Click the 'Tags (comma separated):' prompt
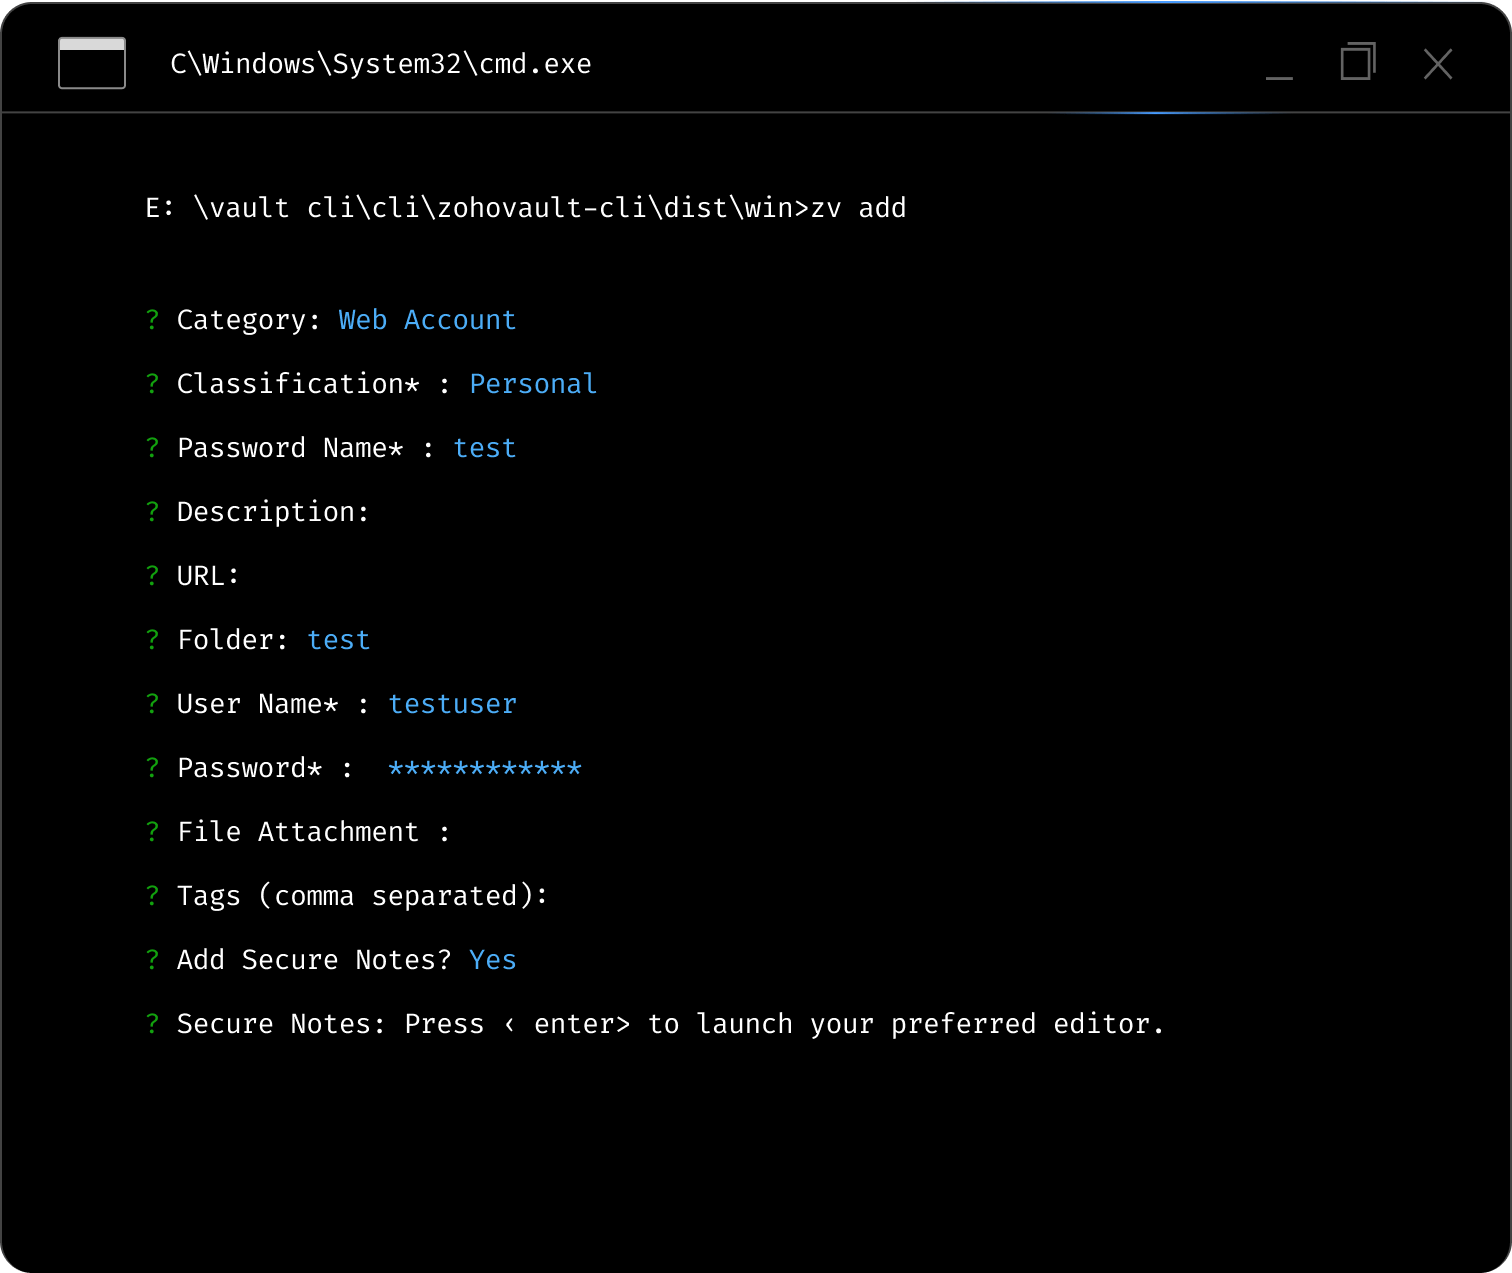Viewport: 1512px width, 1273px height. [347, 896]
